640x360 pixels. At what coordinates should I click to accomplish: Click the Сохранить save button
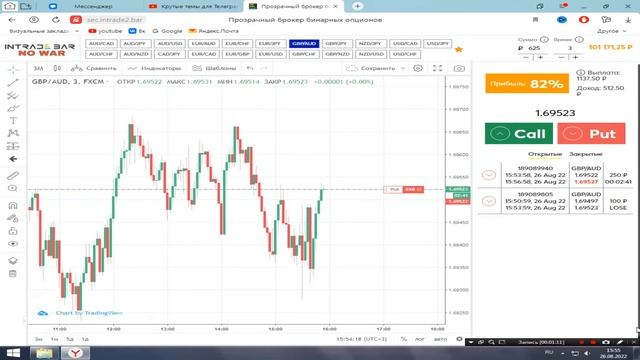click(x=371, y=68)
